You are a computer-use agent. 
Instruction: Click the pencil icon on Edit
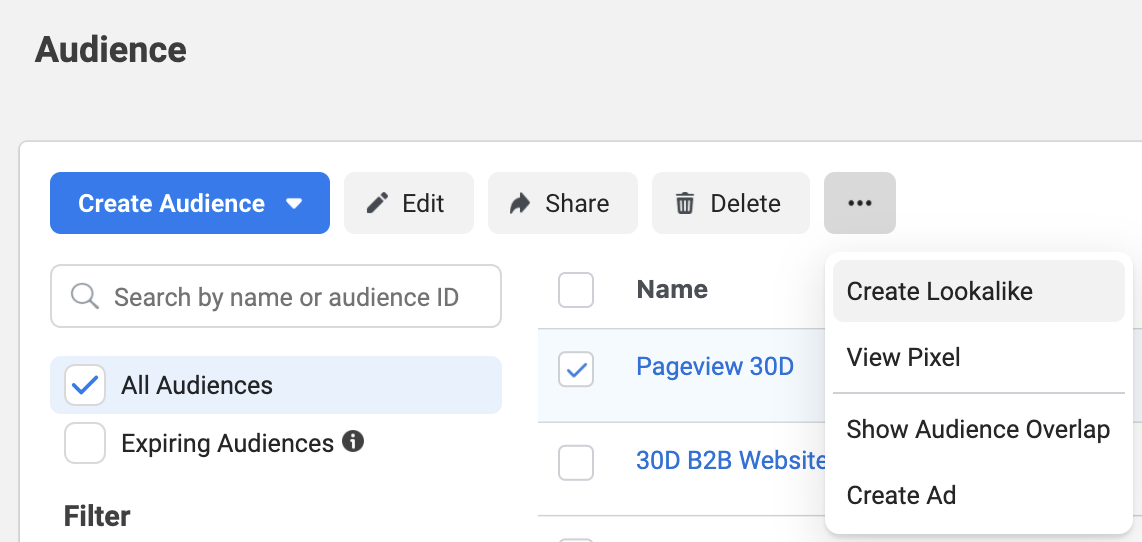point(377,203)
